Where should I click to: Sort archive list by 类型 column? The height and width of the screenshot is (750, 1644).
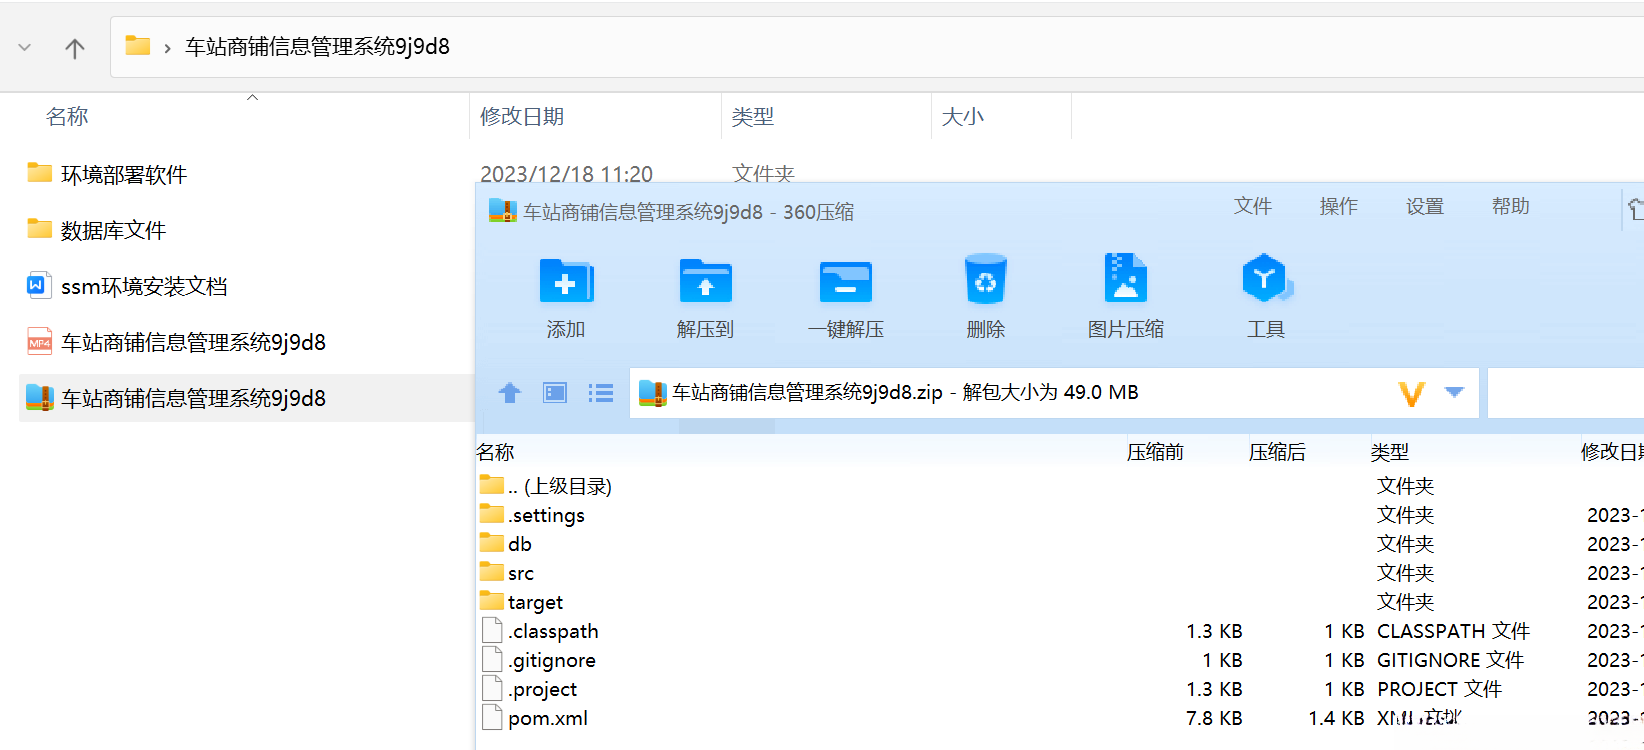[1390, 452]
